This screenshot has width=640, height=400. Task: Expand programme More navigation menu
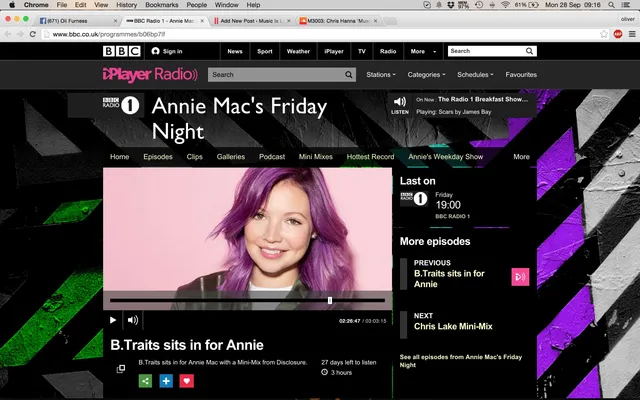point(521,157)
